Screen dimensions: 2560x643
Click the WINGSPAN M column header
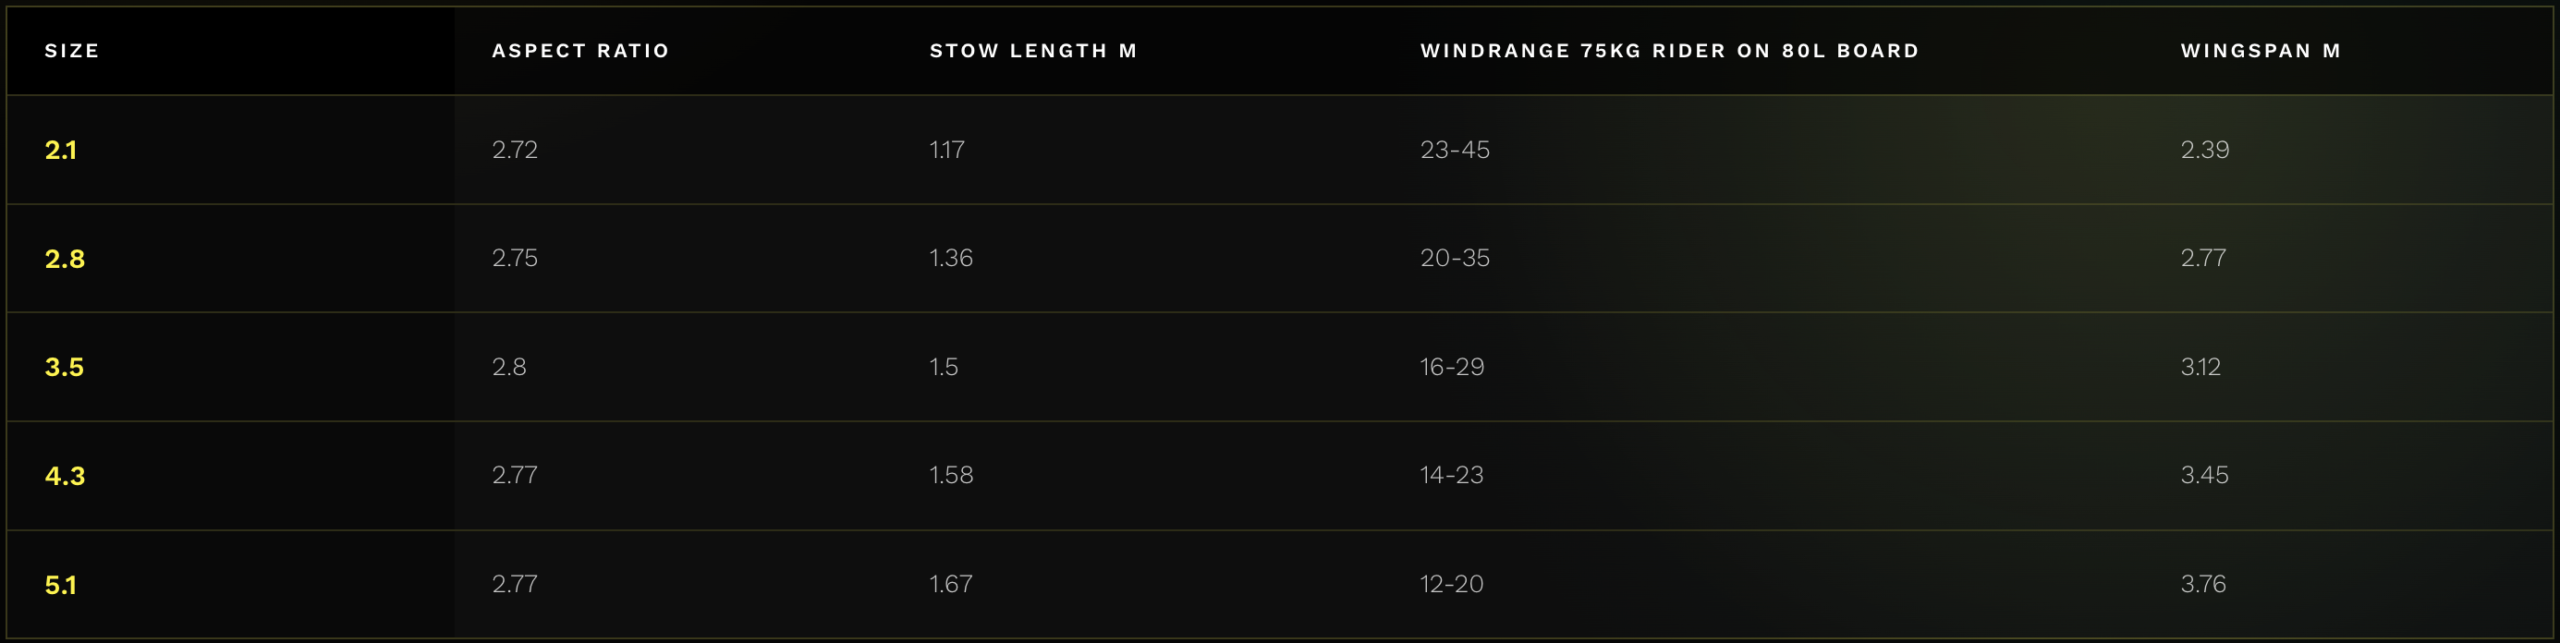coord(2260,51)
